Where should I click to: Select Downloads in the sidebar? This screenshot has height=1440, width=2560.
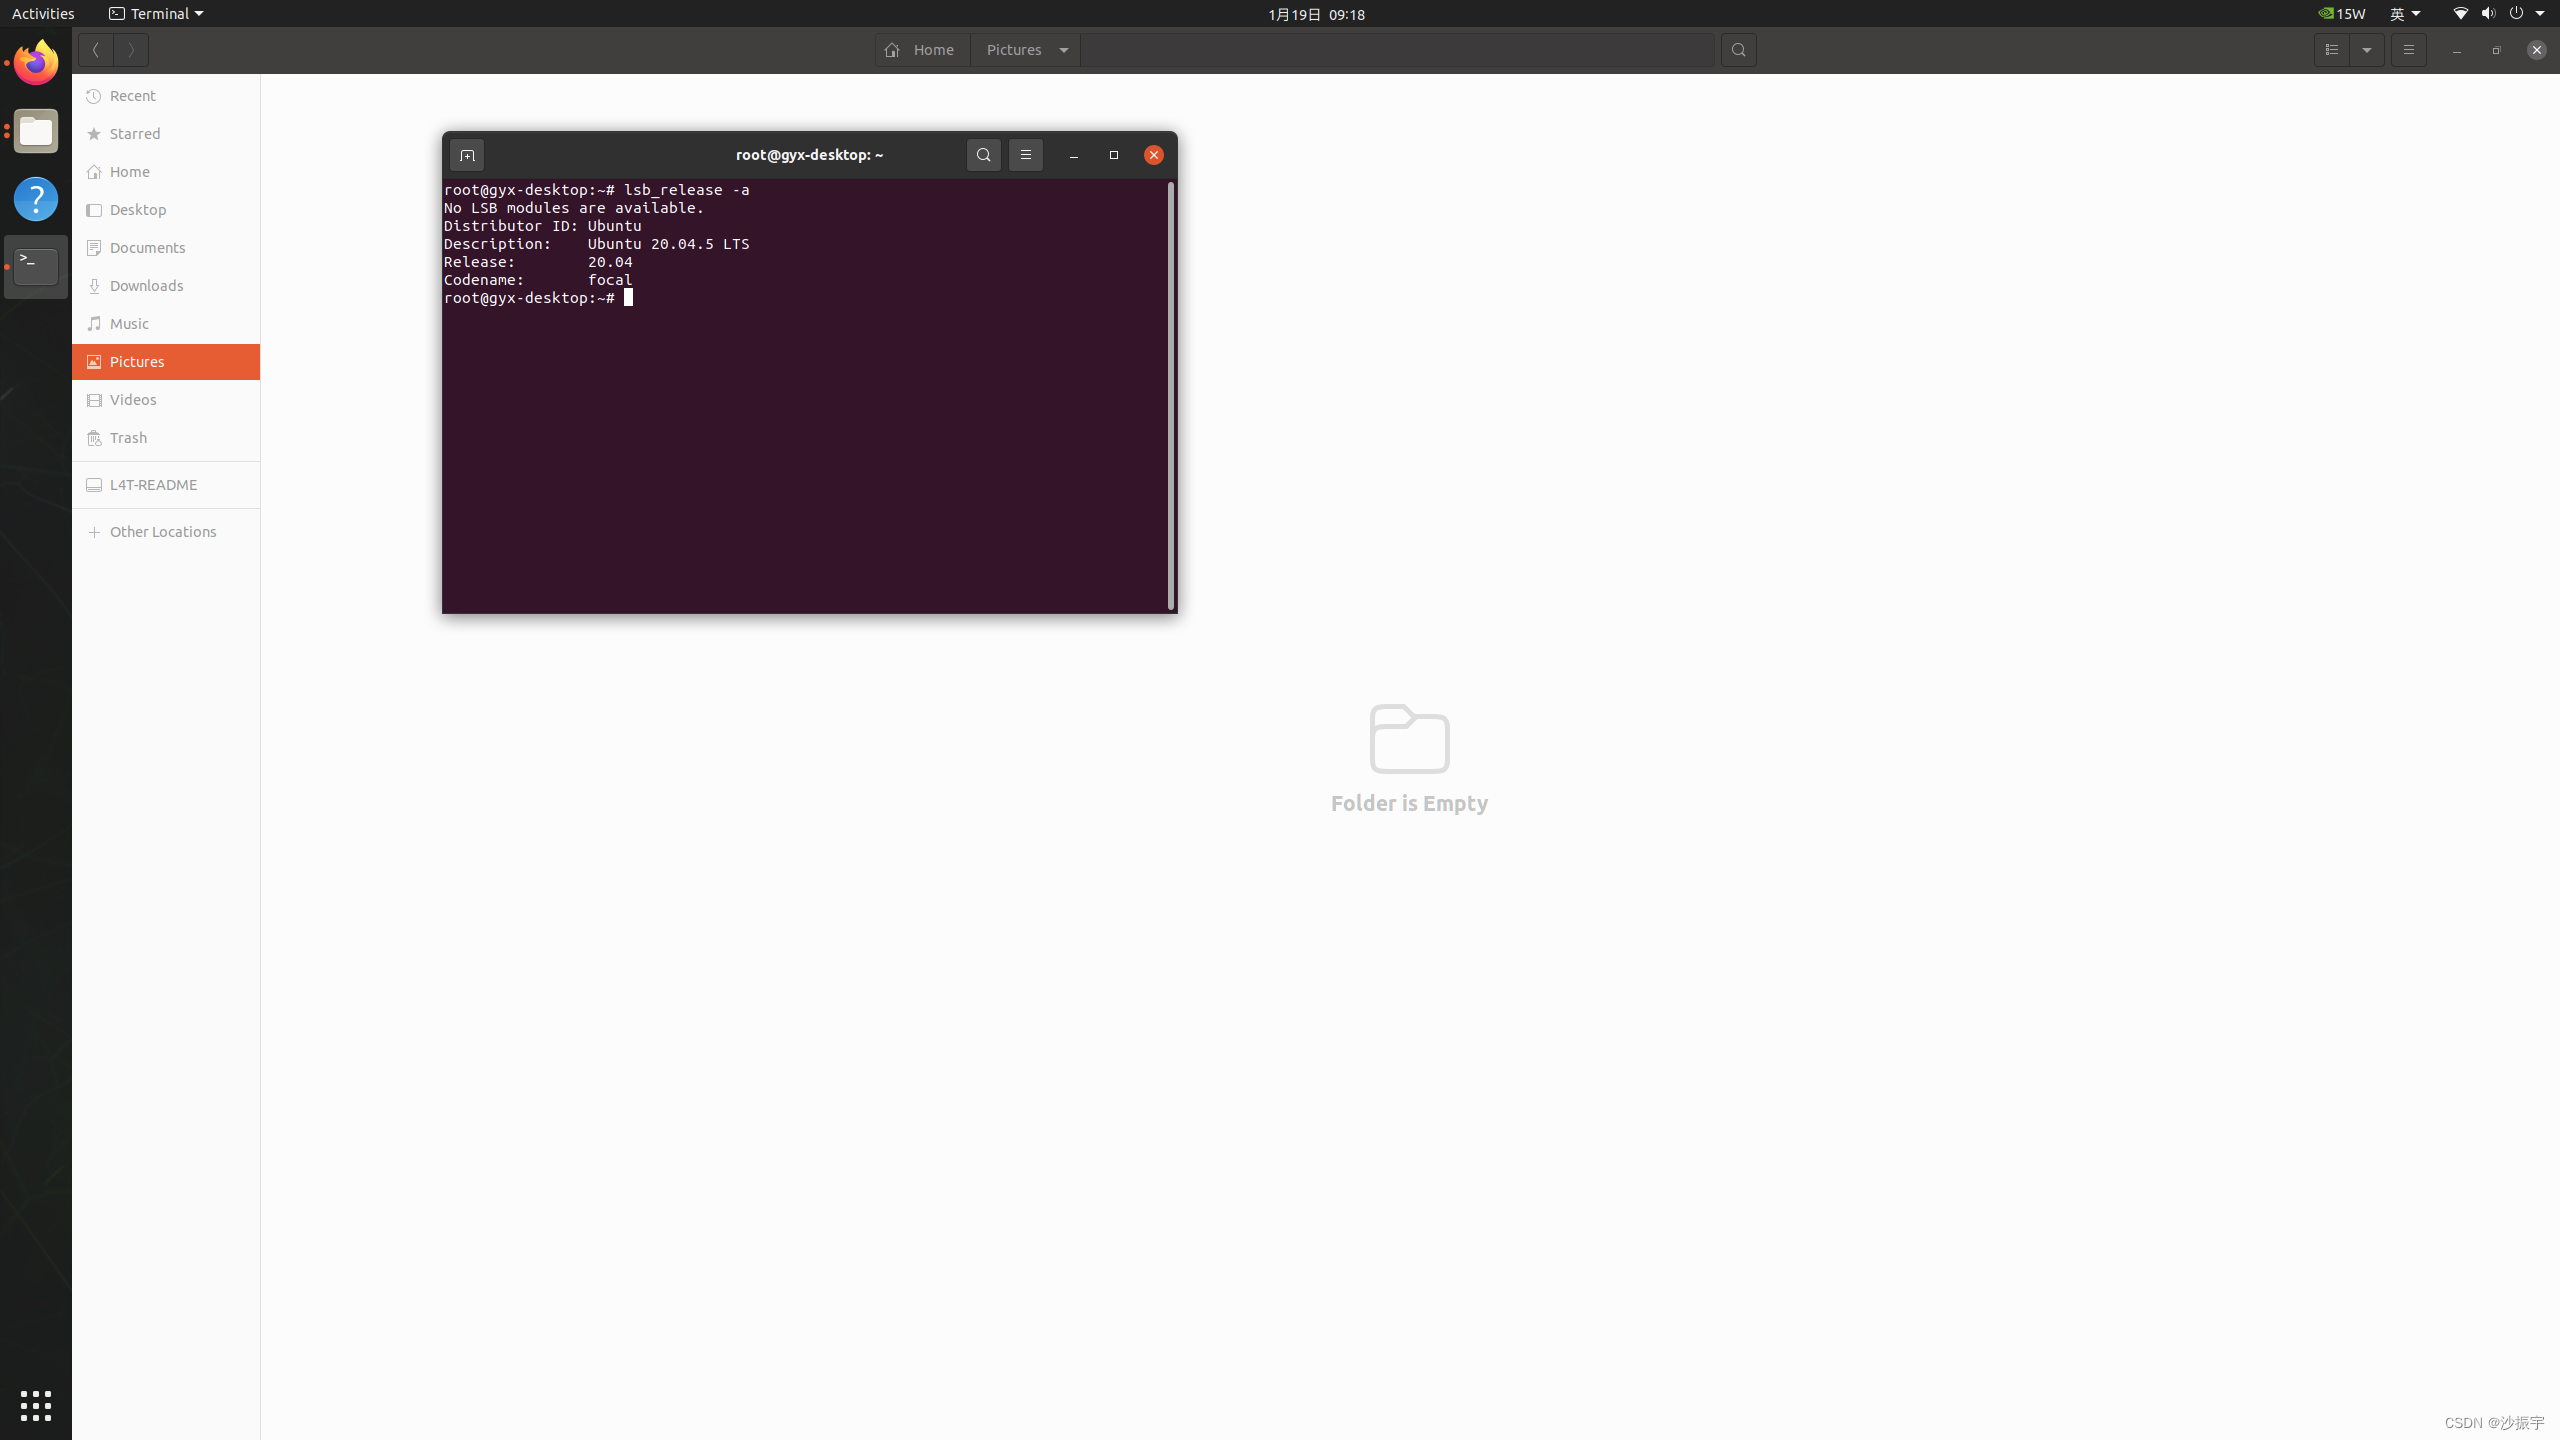pyautogui.click(x=146, y=286)
